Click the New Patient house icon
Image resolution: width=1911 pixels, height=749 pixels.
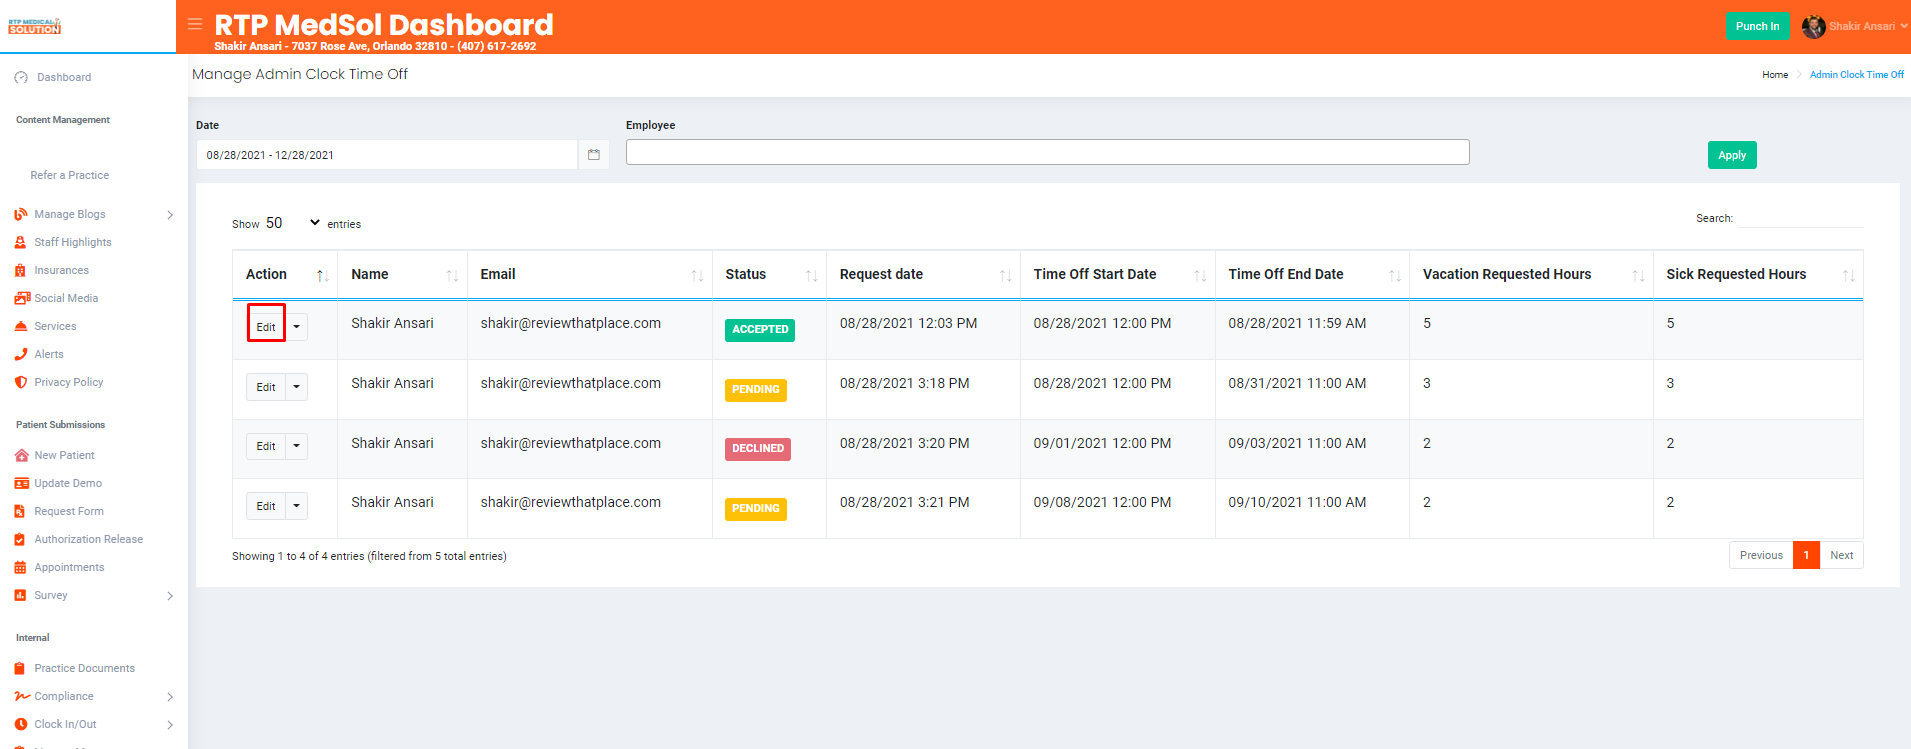coord(21,455)
